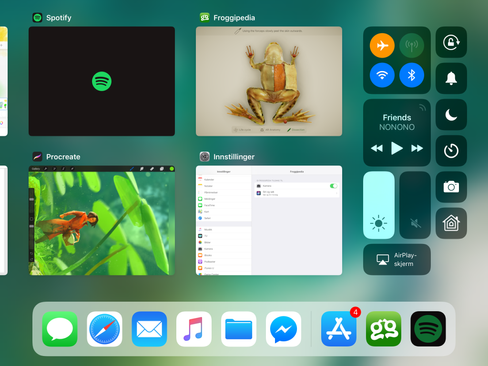The image size is (488, 366).
Task: Toggle Airplane Mode in Control Center
Action: pos(382,45)
